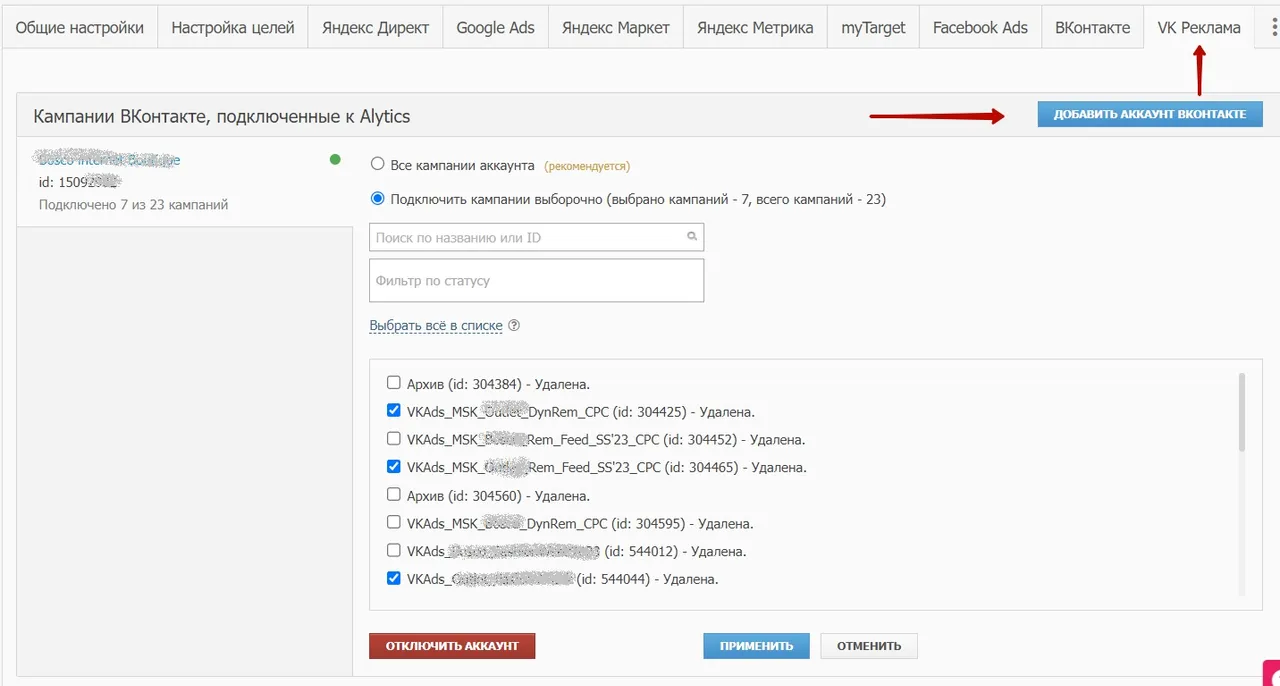Click the Выбрать всё в списке link
This screenshot has width=1280, height=686.
(436, 326)
